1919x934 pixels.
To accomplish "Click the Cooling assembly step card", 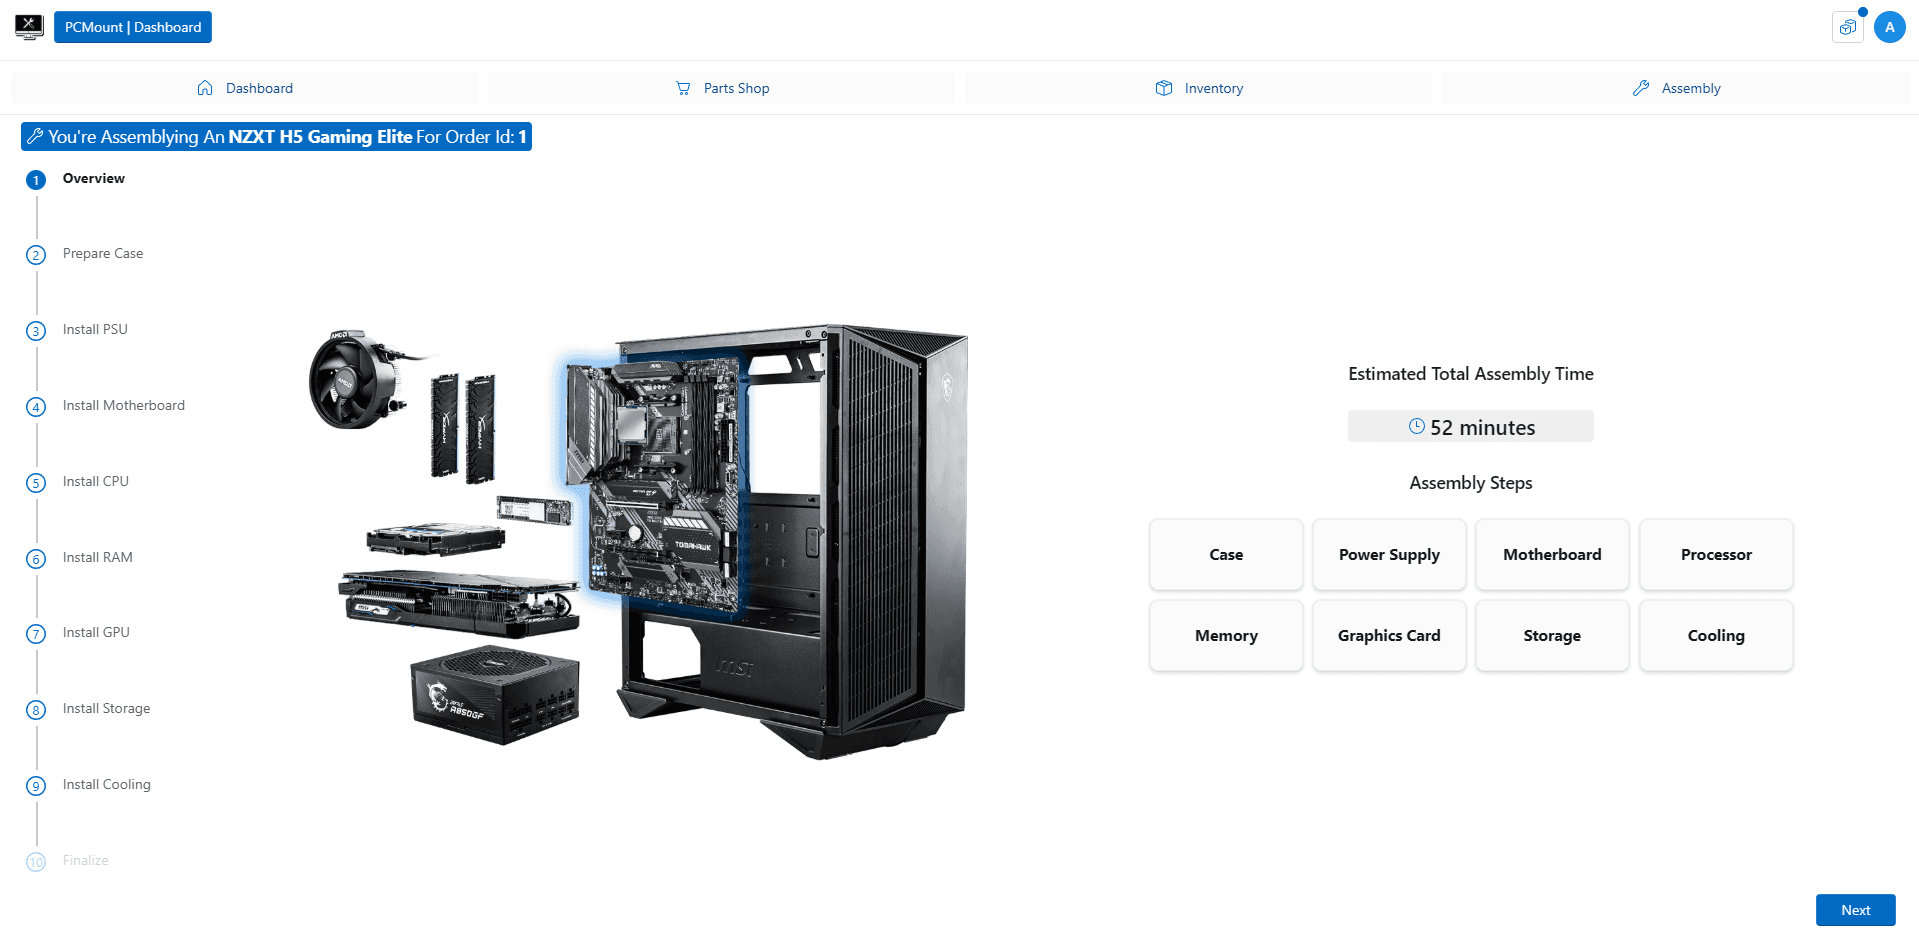I will [1716, 635].
